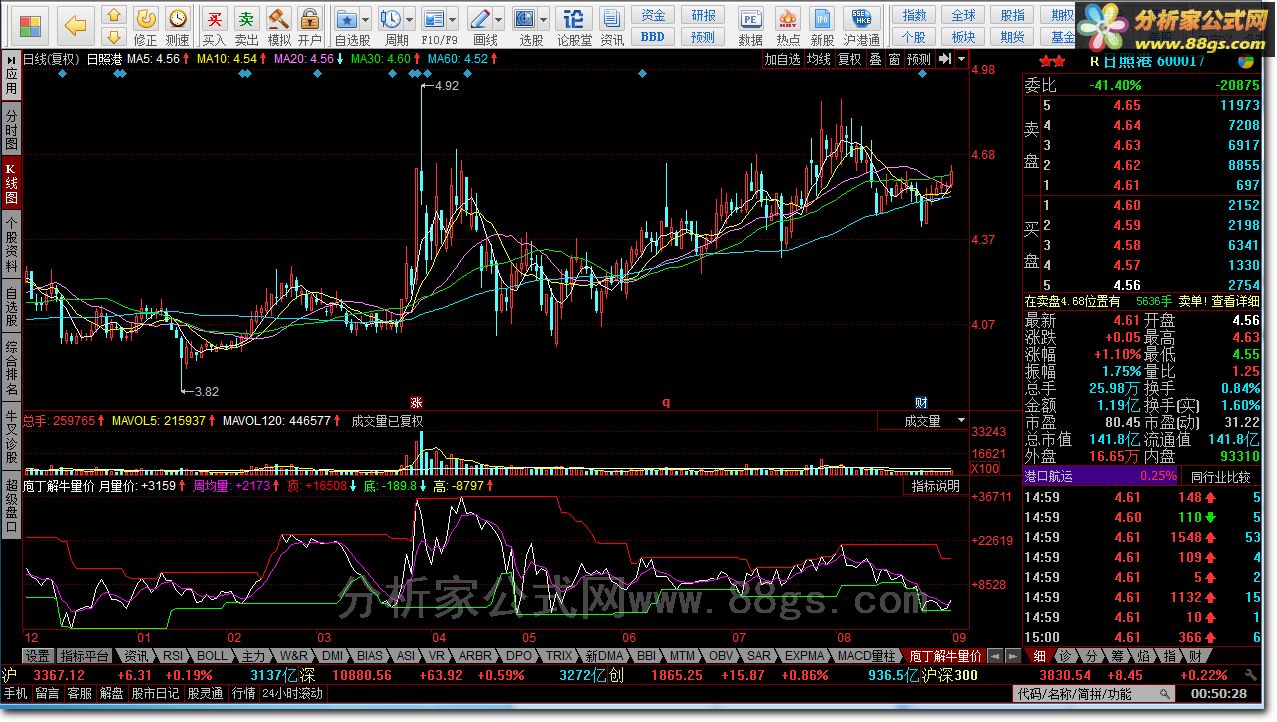This screenshot has width=1277, height=722.
Task: Toggle 预测 (forecast) in chart header
Action: 919,59
